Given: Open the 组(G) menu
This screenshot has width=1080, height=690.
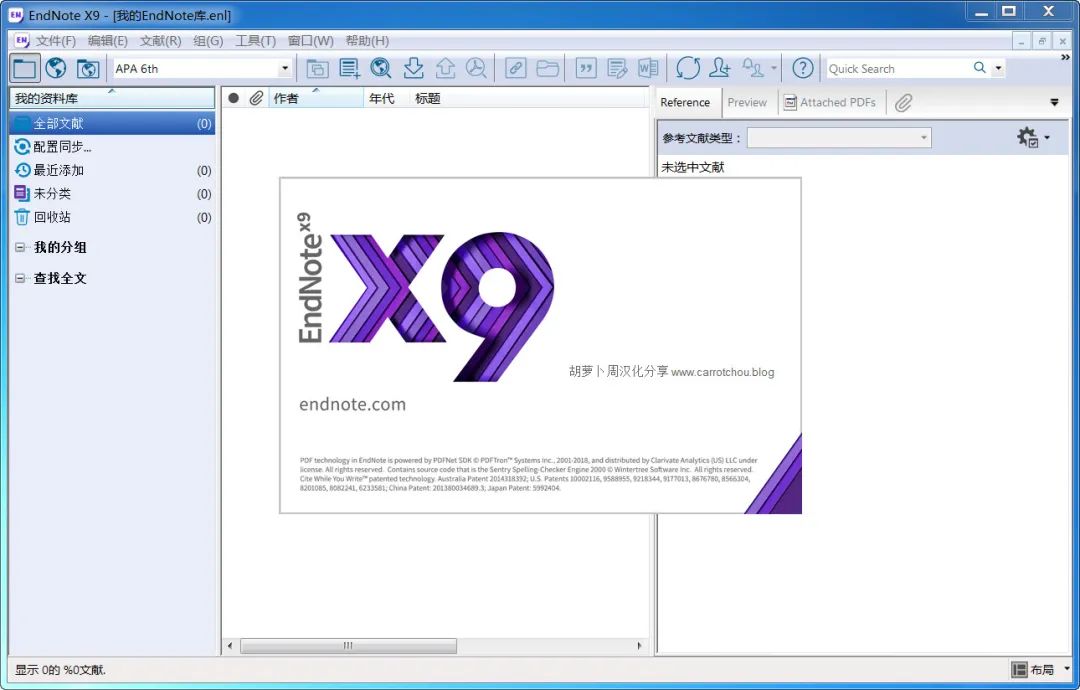Looking at the screenshot, I should (208, 41).
